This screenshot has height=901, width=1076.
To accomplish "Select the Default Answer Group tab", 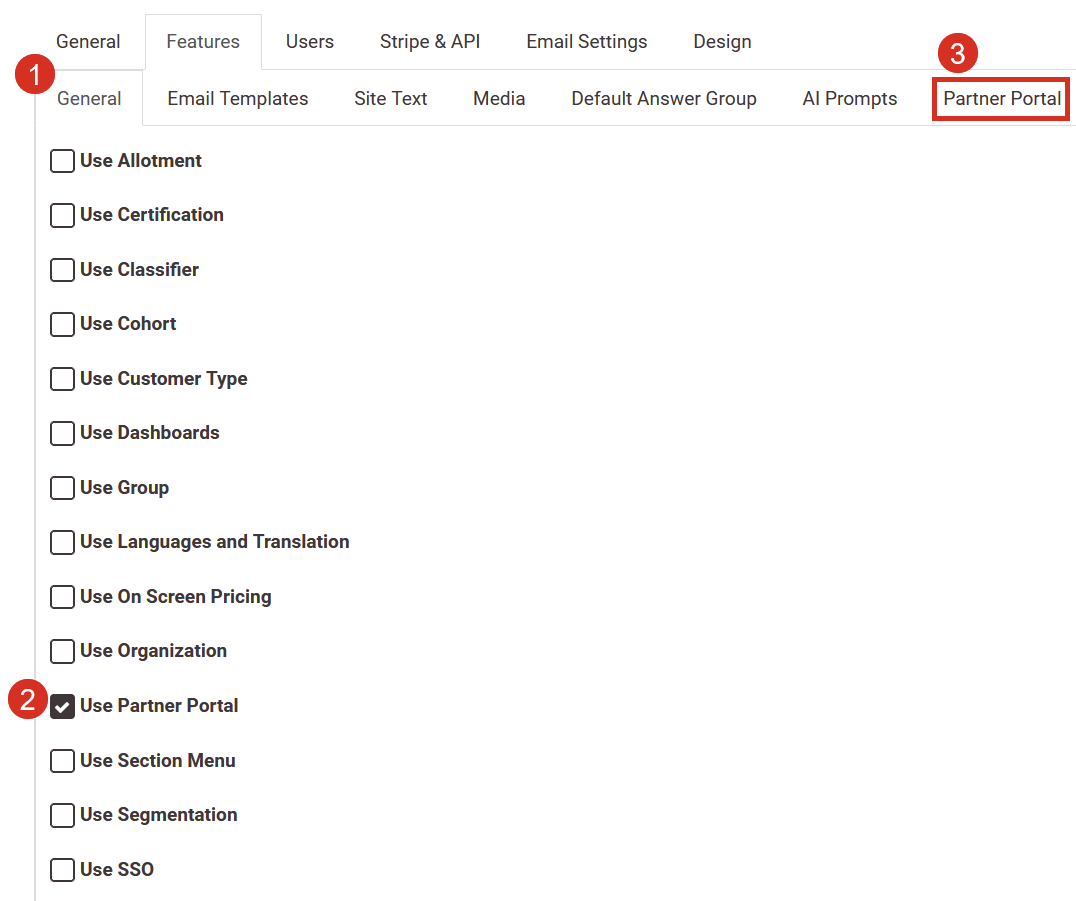I will 664,99.
